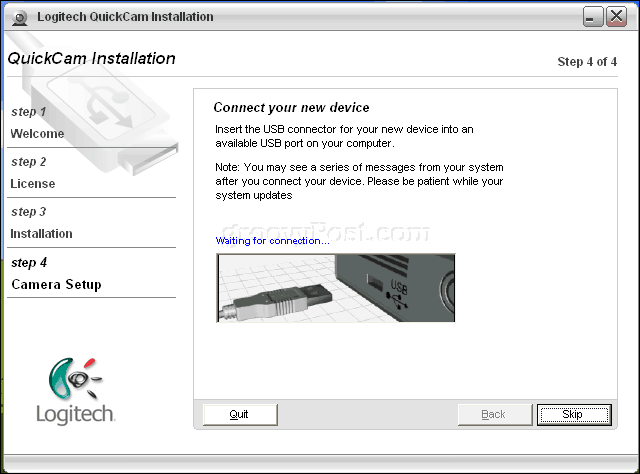Click the 'Note: You may see' paragraph
The height and width of the screenshot is (474, 640).
(359, 181)
